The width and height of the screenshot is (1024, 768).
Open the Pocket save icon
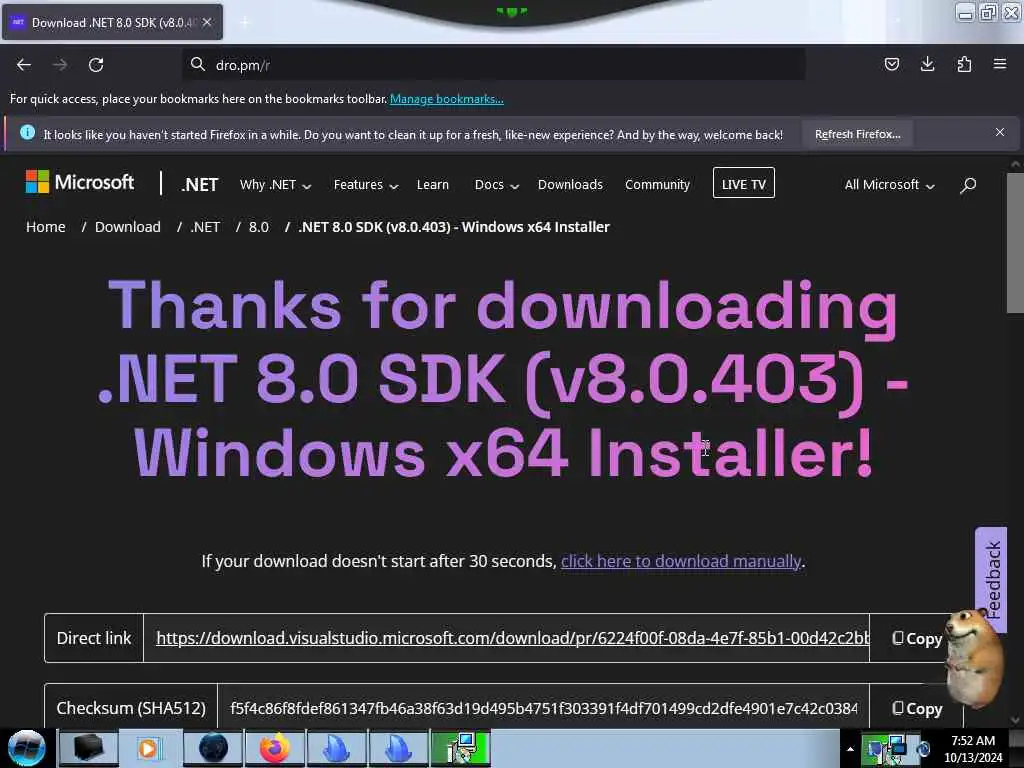pos(891,64)
